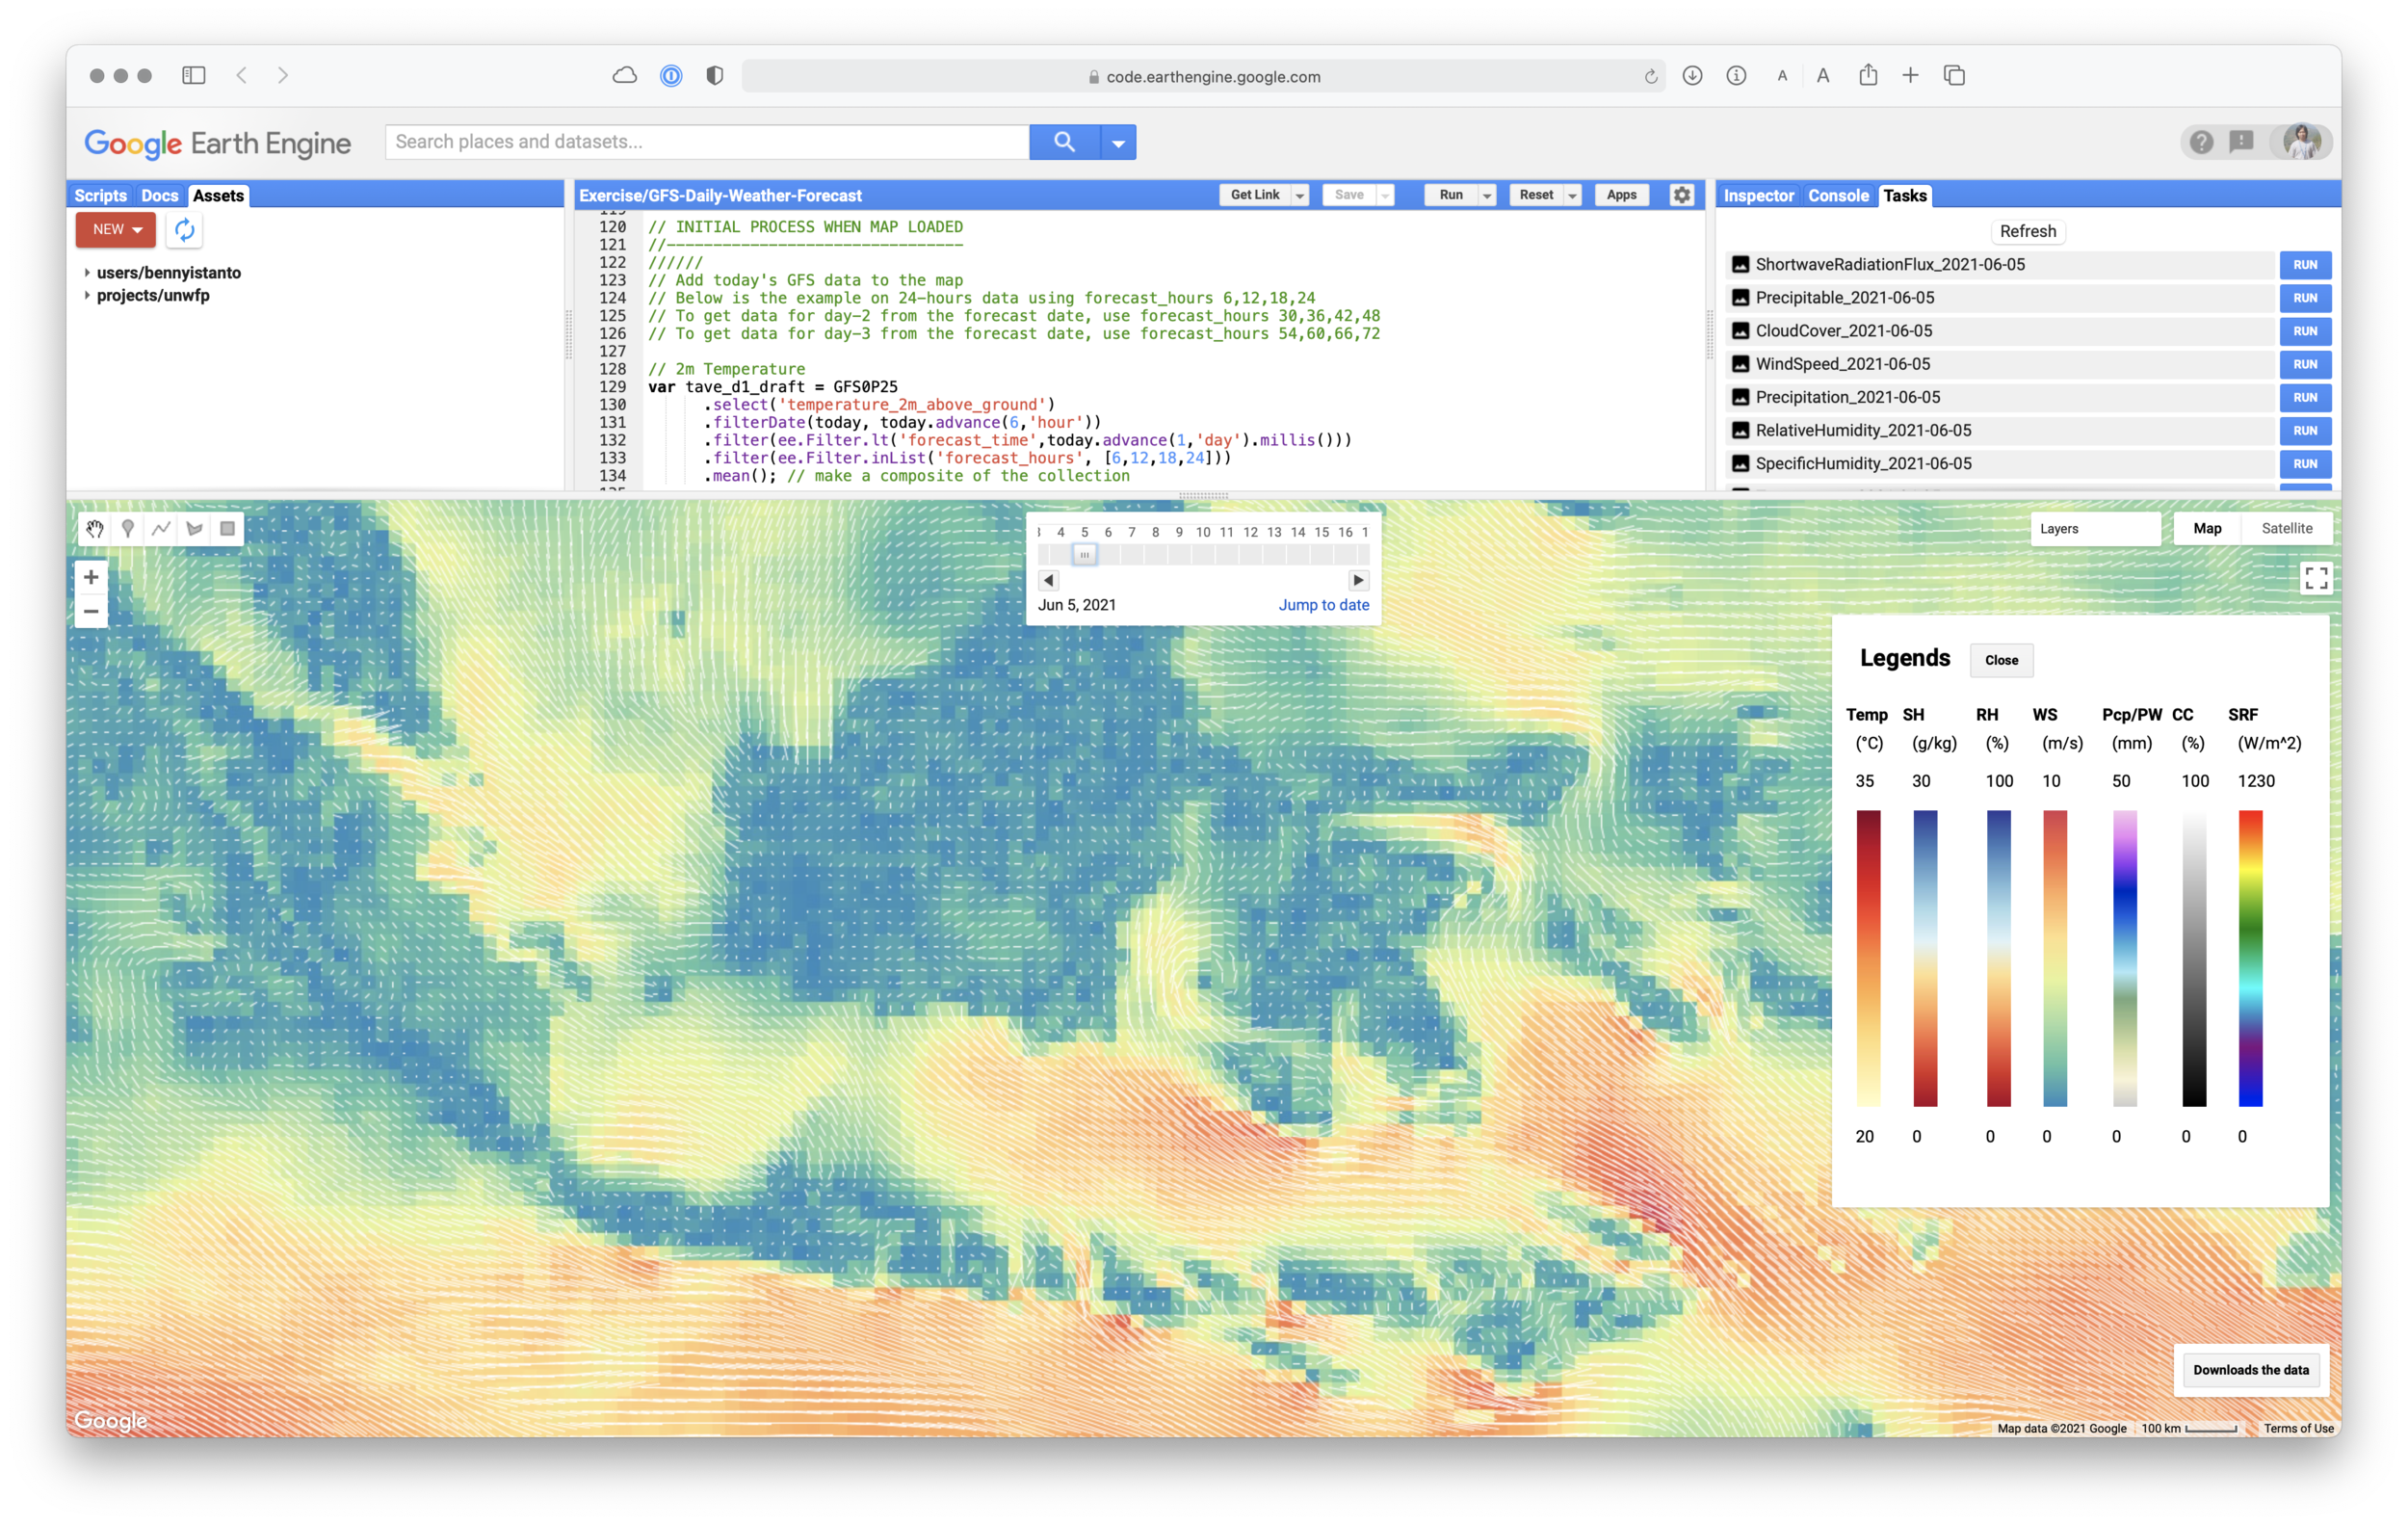This screenshot has height=1525, width=2408.
Task: Select the add marker tool
Action: click(x=128, y=529)
